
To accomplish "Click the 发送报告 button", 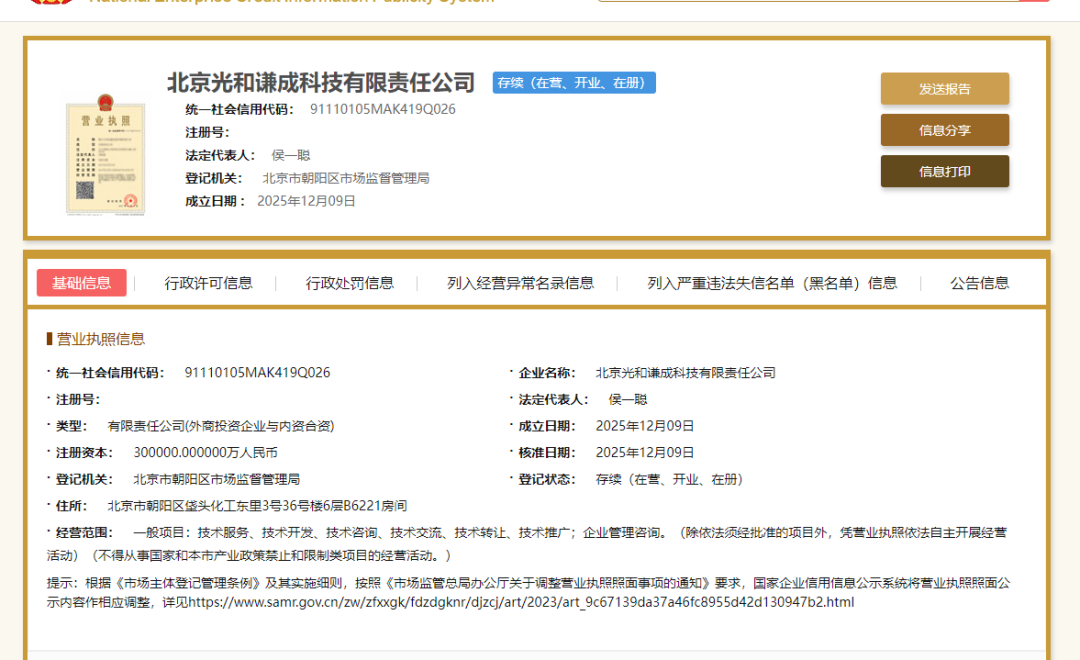I will coord(944,89).
